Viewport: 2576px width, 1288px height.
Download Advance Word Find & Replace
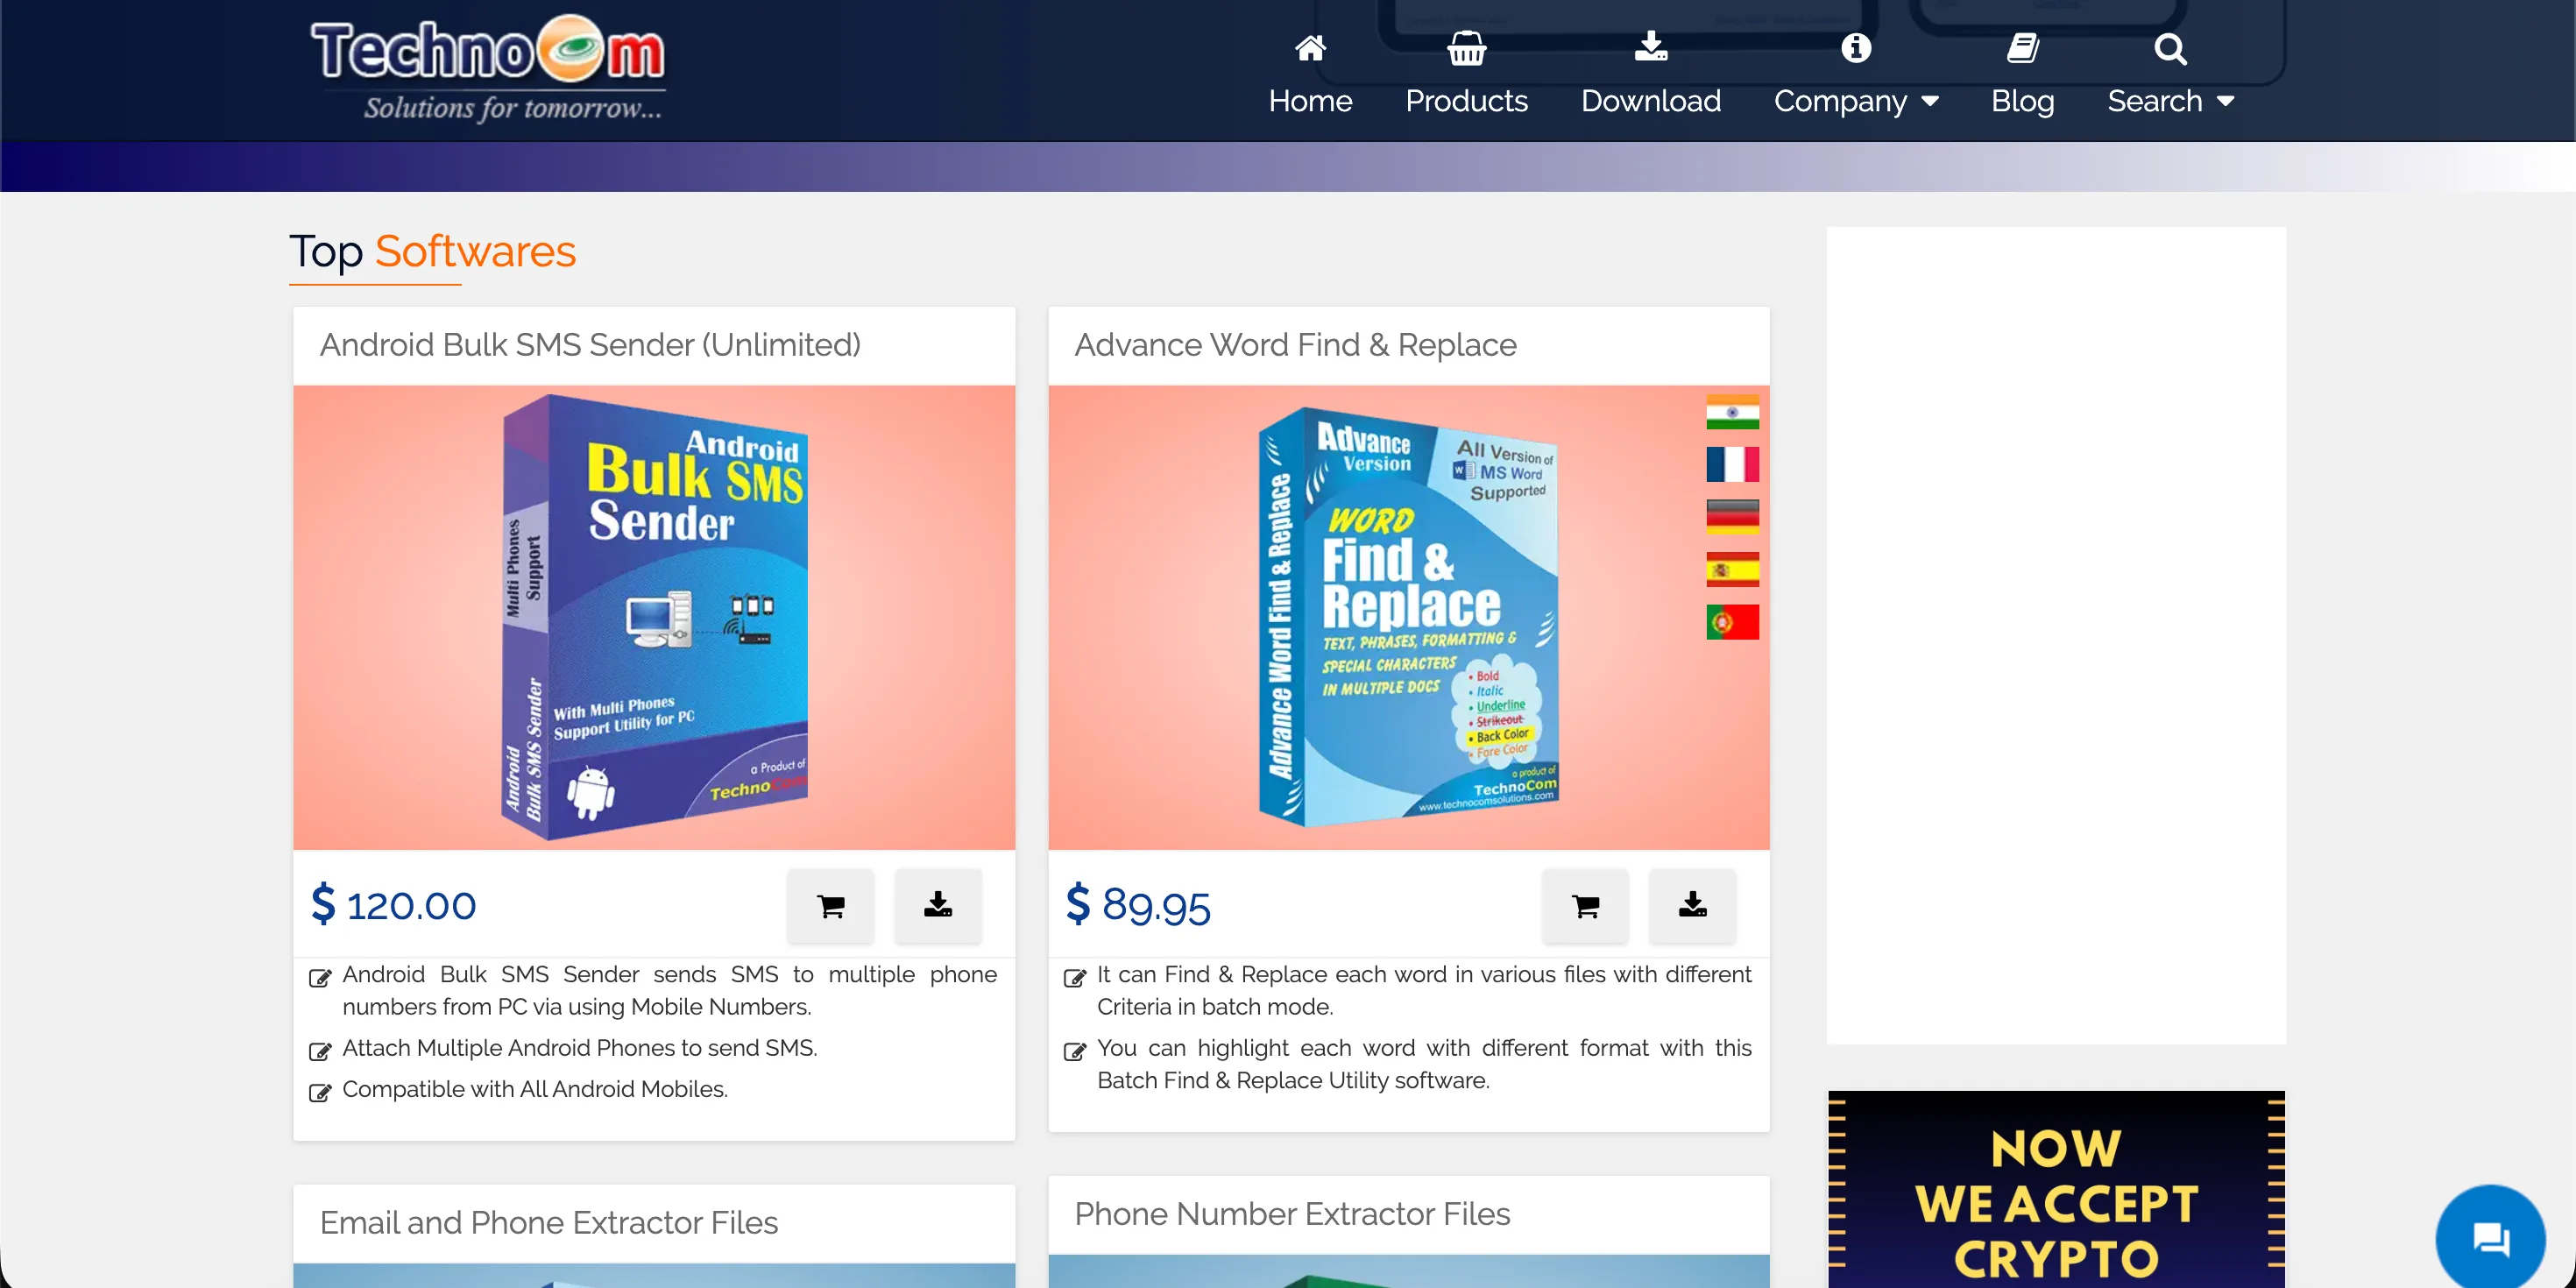click(x=1693, y=906)
